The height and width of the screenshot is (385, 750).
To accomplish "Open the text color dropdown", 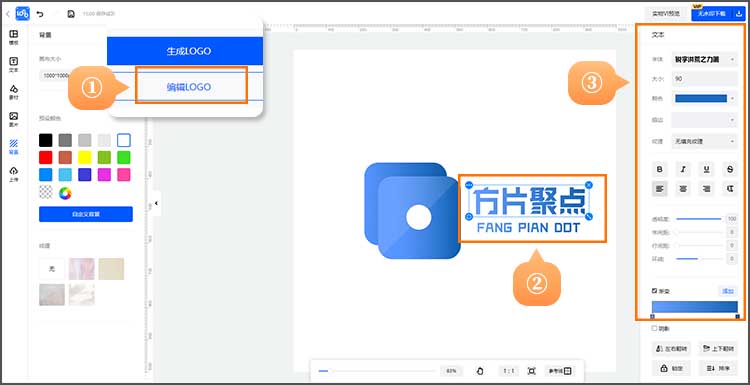I will pos(705,99).
